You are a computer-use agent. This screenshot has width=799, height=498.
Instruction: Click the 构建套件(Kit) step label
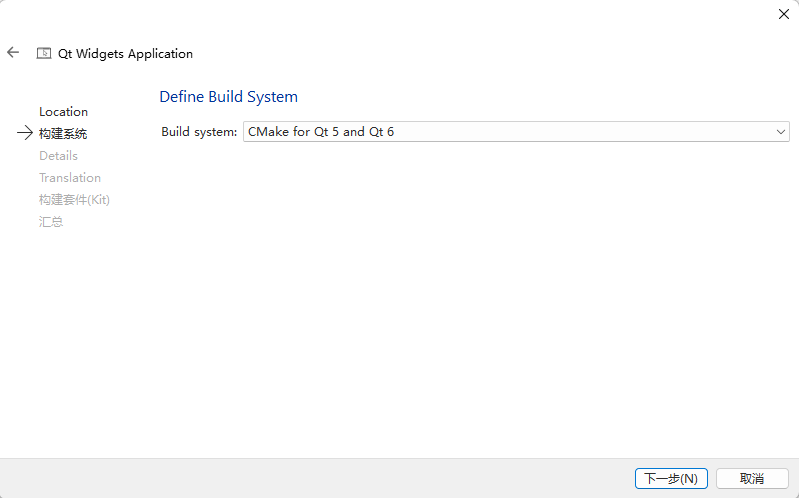click(x=74, y=199)
